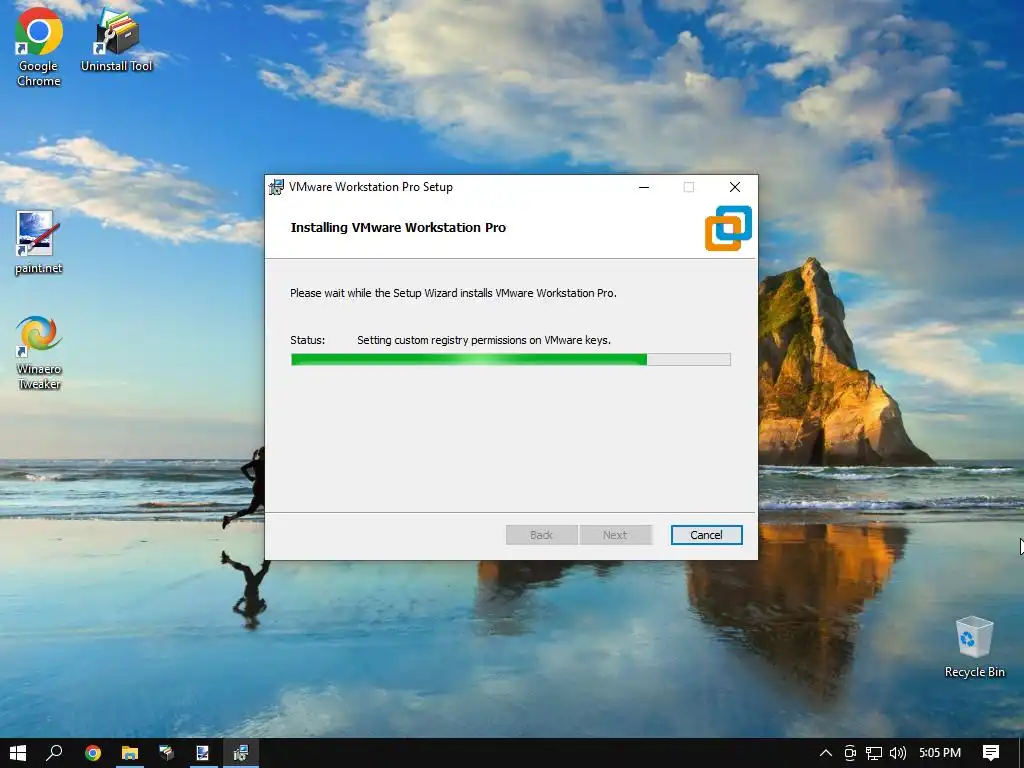Switch to paint.net taskbar button

click(x=203, y=753)
